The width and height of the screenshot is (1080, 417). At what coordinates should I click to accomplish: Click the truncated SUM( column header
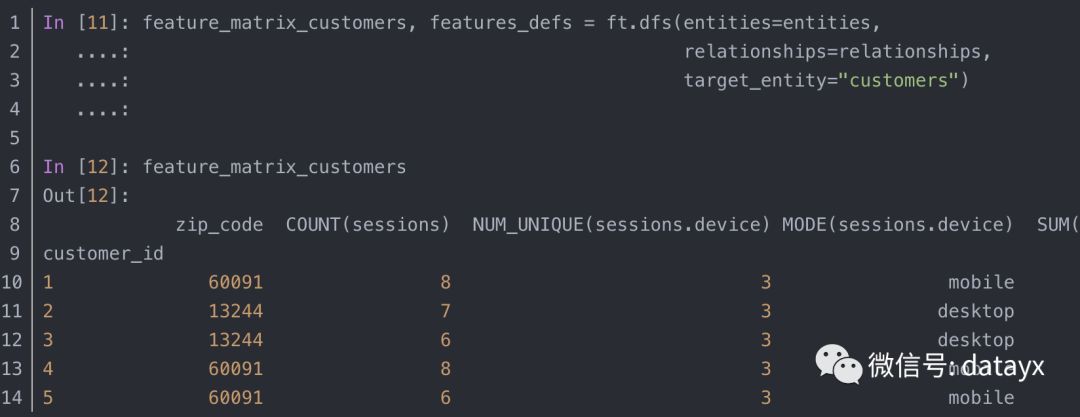[1058, 225]
